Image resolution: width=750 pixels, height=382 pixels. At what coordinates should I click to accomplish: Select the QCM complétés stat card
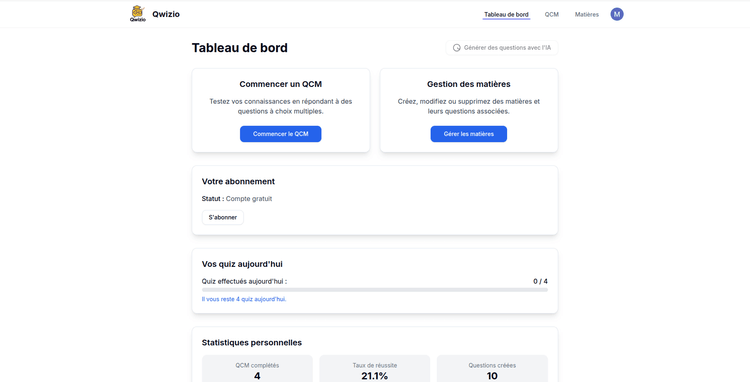click(257, 369)
